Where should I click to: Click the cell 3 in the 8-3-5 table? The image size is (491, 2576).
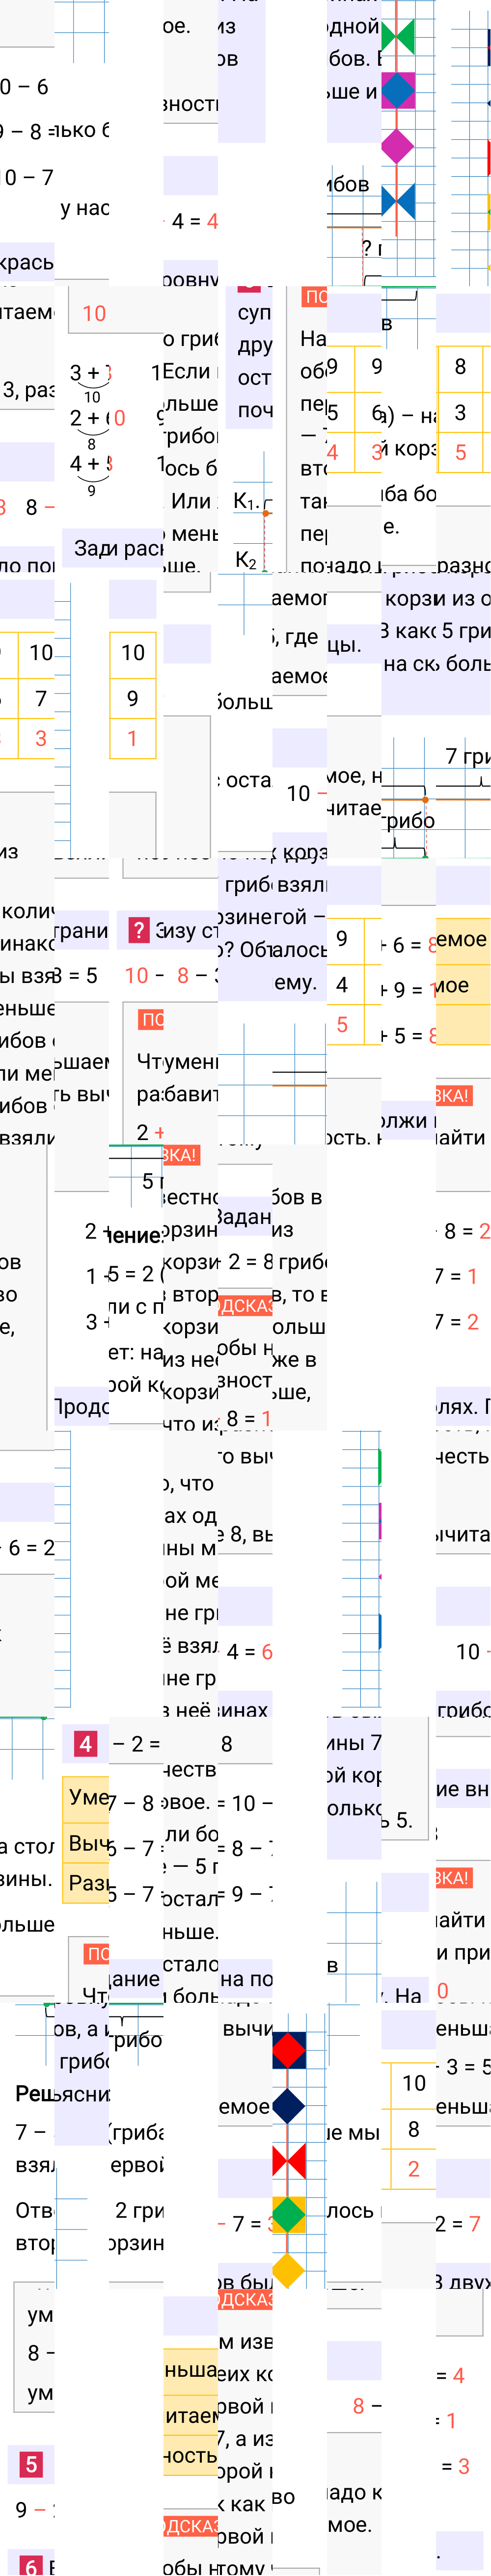pyautogui.click(x=460, y=412)
